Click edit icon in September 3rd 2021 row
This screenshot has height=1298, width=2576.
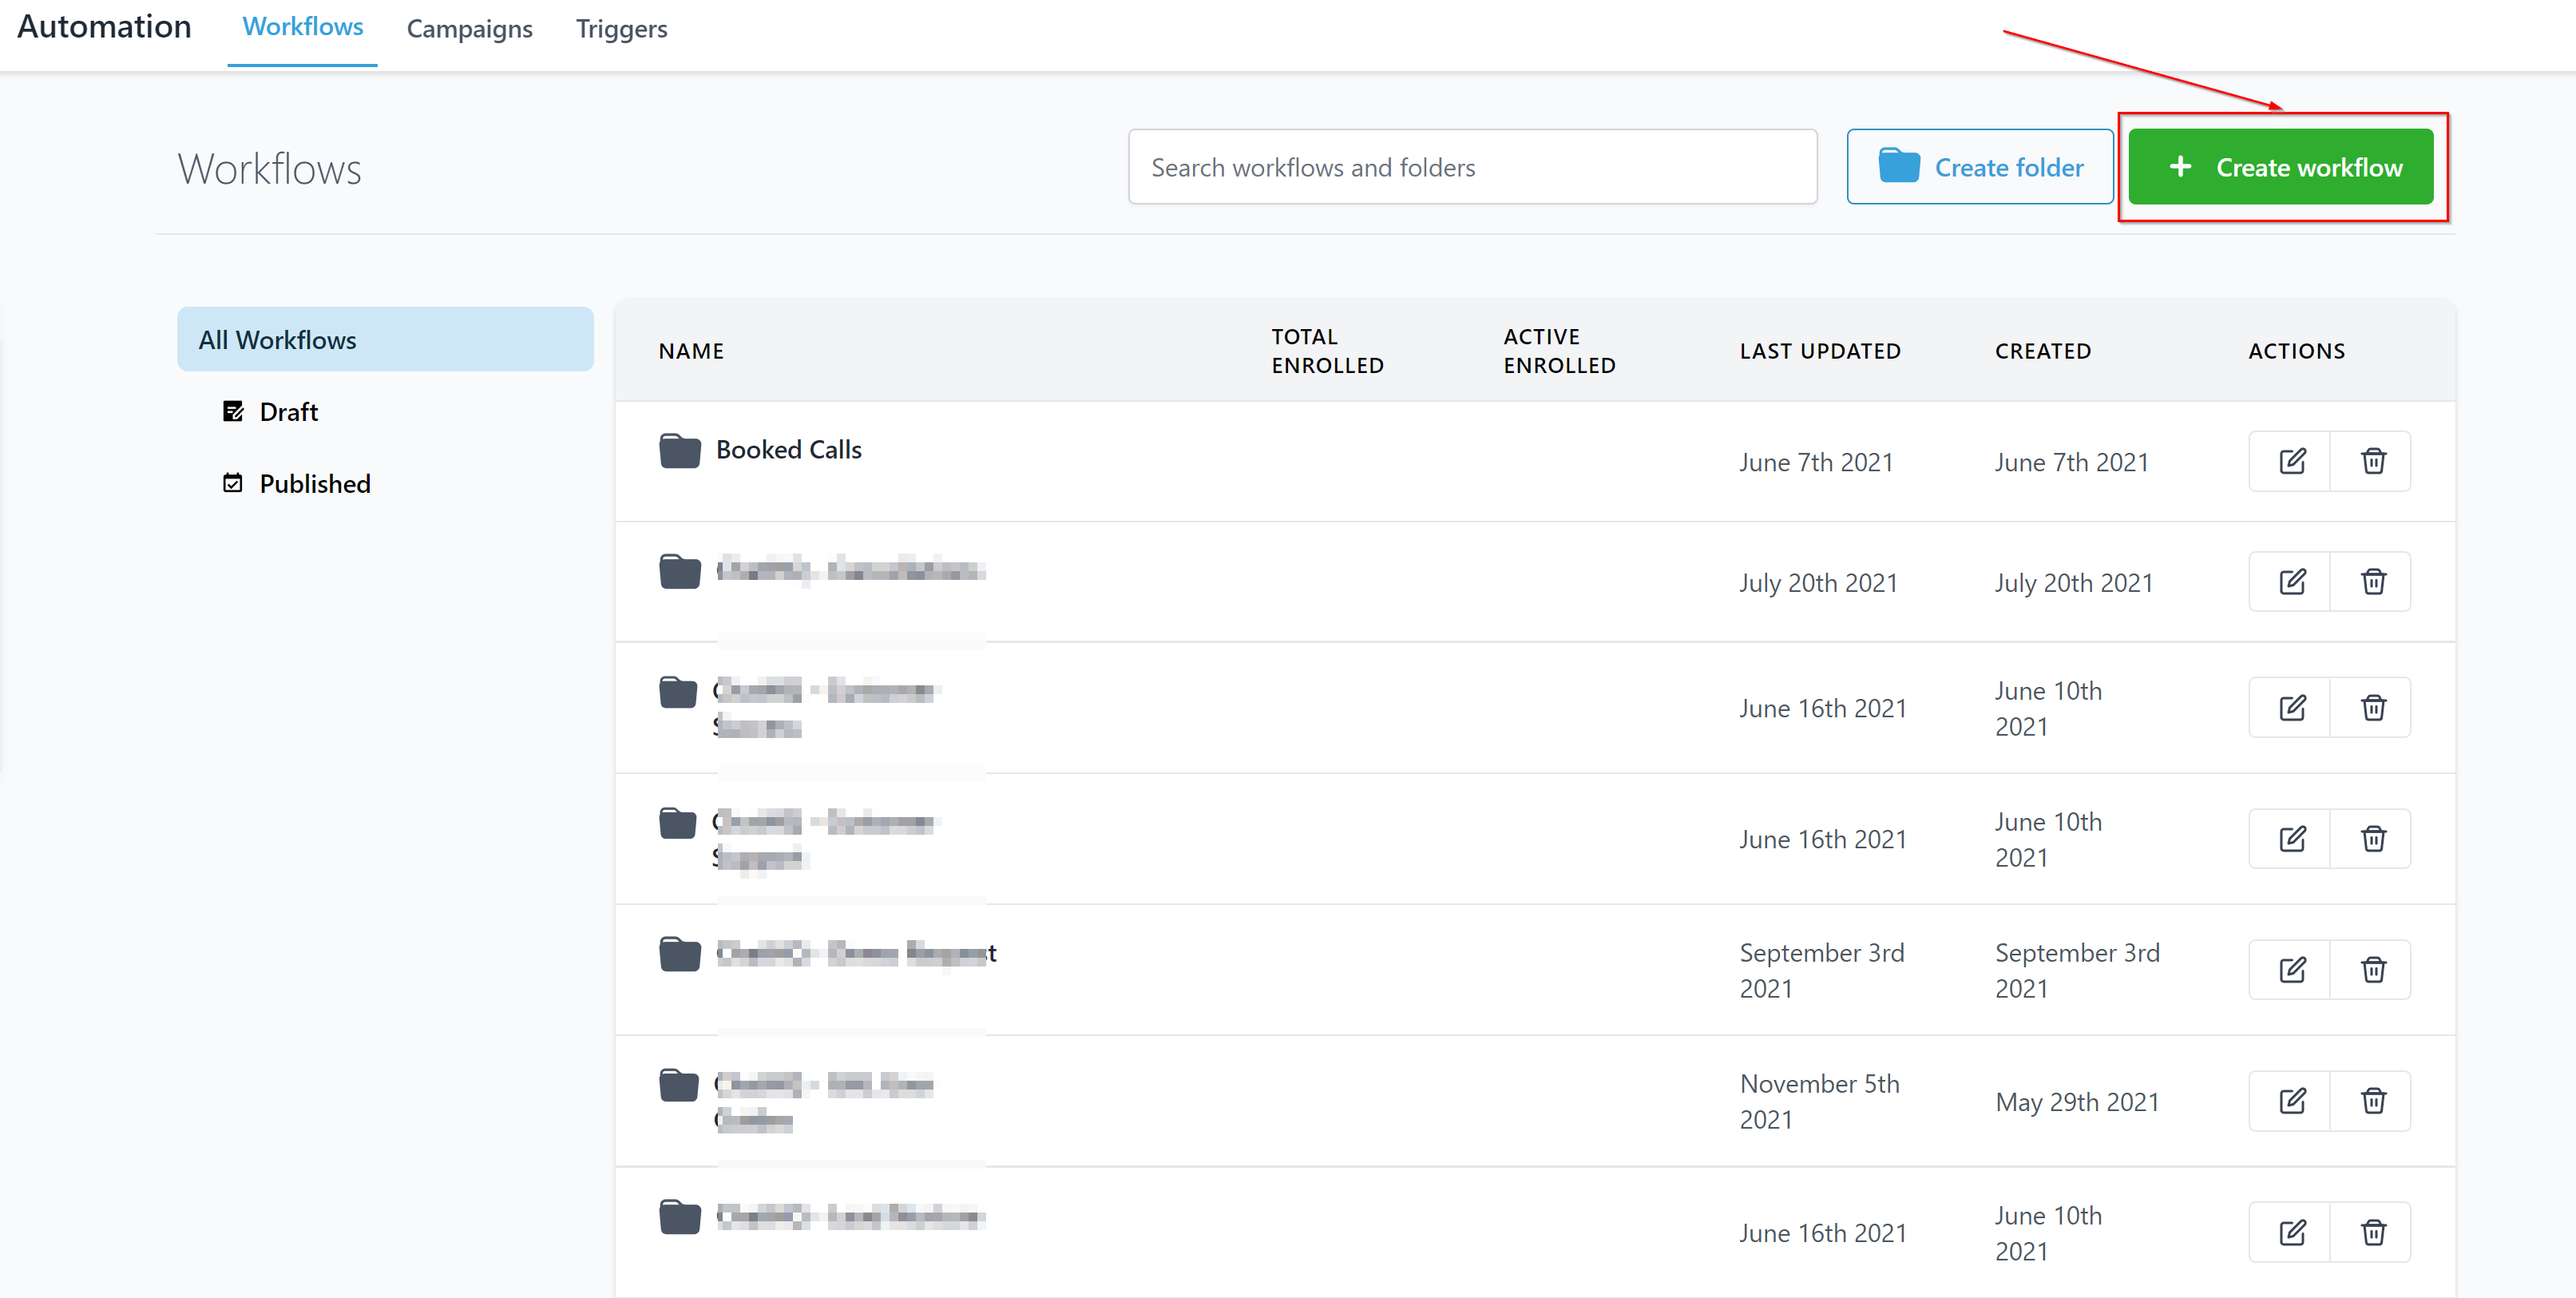click(x=2290, y=969)
